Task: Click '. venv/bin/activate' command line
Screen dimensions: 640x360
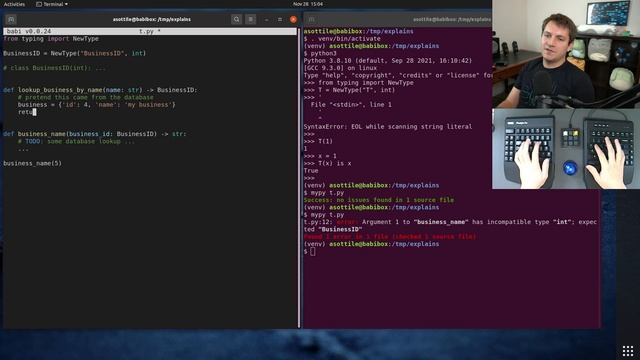Action: click(342, 39)
